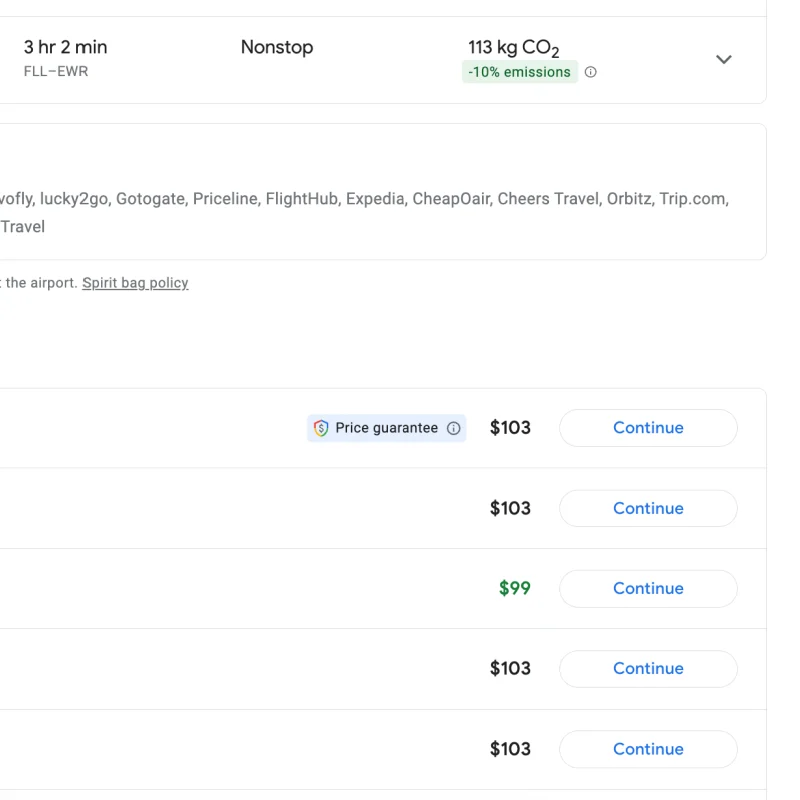
Task: Click the Nonstop label
Action: (x=277, y=47)
